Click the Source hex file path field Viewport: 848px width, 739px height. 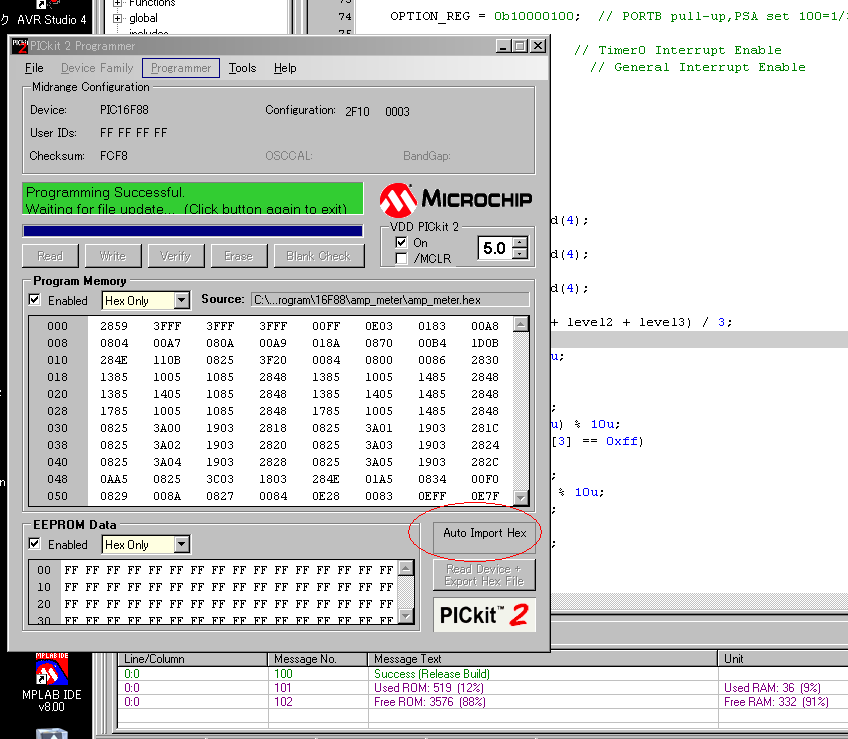pyautogui.click(x=390, y=300)
